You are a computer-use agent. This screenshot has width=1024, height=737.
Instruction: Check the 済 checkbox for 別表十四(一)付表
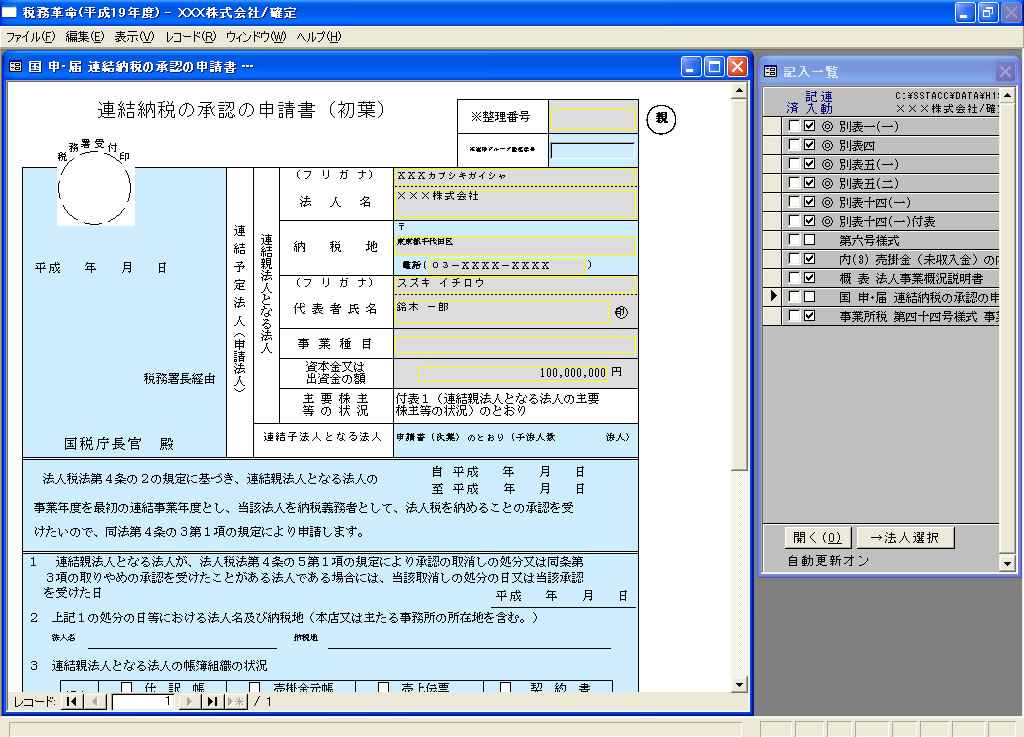tap(794, 221)
